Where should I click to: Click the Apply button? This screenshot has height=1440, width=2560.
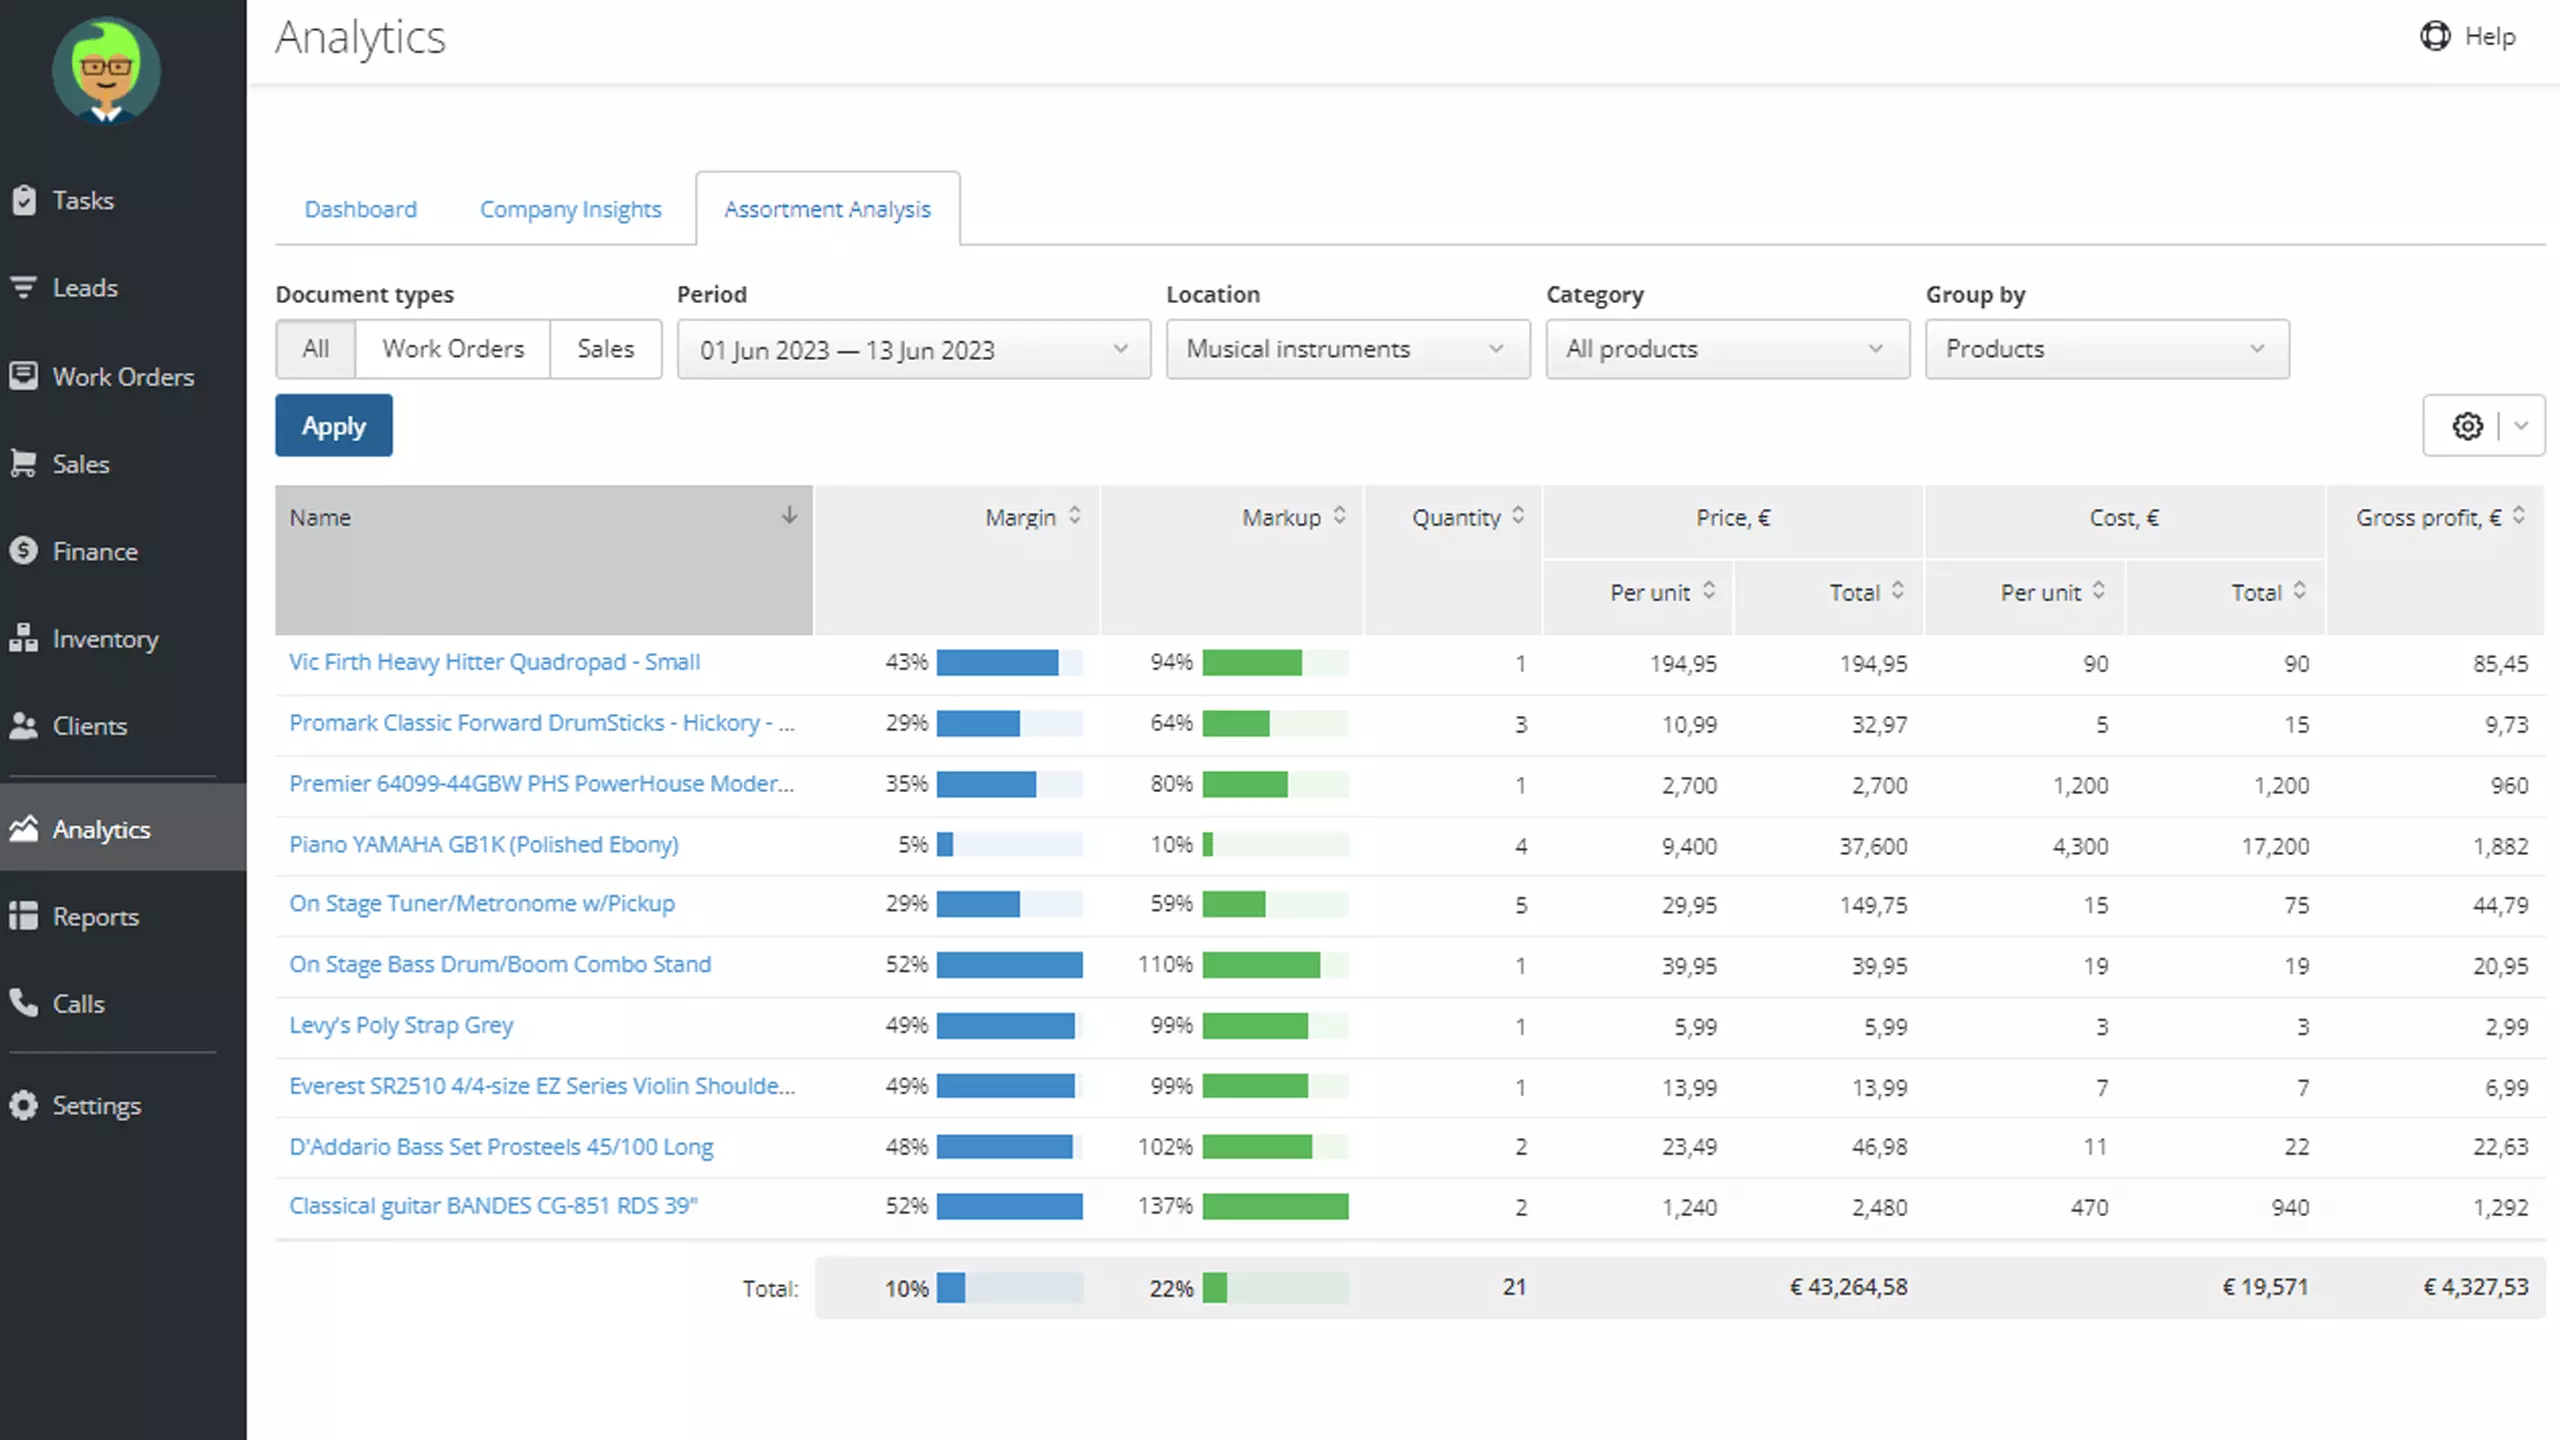click(x=334, y=426)
